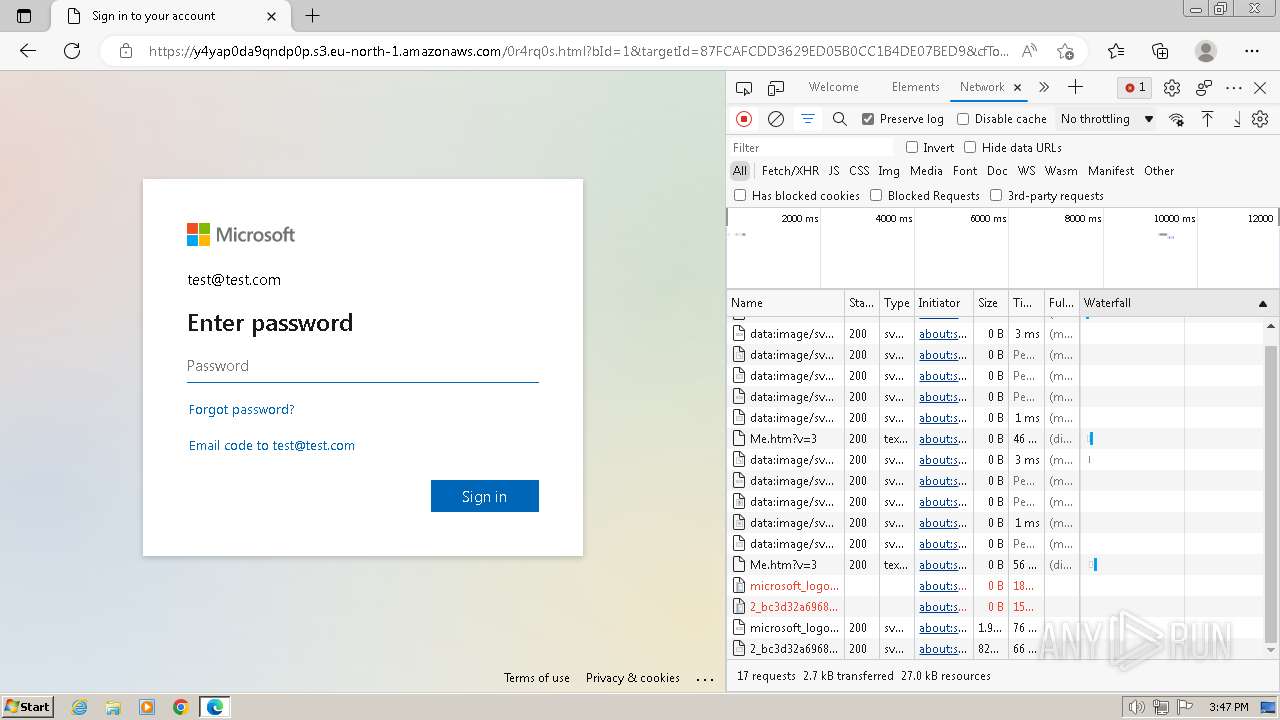Filter requests by Font
This screenshot has height=720, width=1280.
click(x=965, y=171)
